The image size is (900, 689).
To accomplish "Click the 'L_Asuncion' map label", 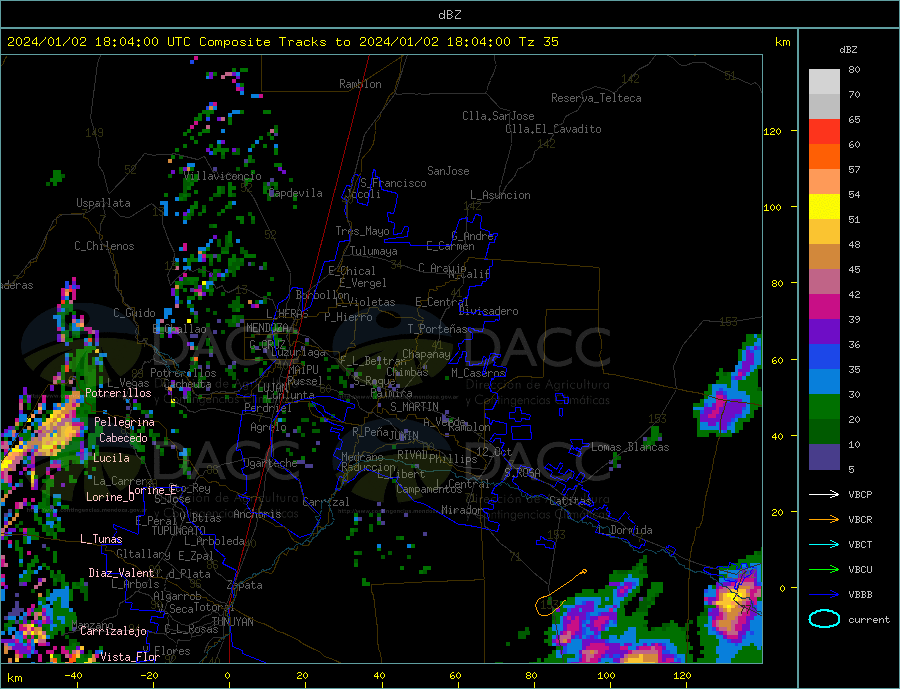I will click(500, 195).
